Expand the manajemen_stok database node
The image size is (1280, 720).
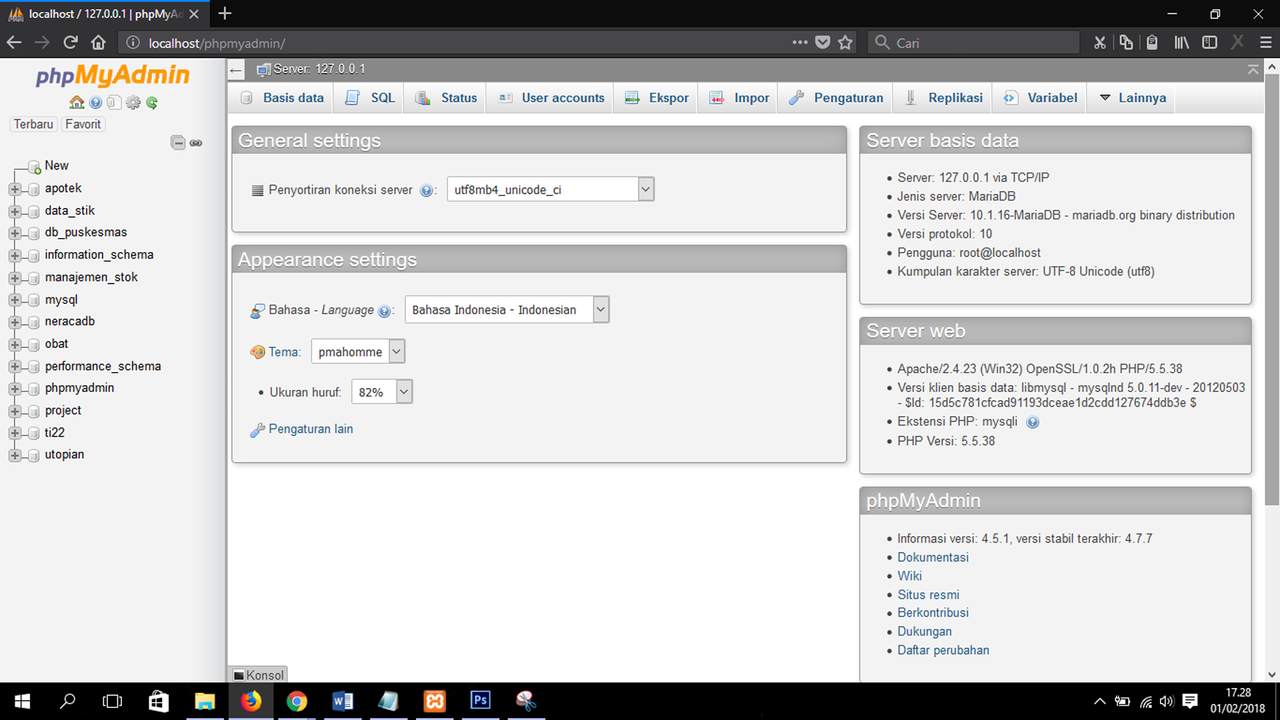click(x=15, y=278)
